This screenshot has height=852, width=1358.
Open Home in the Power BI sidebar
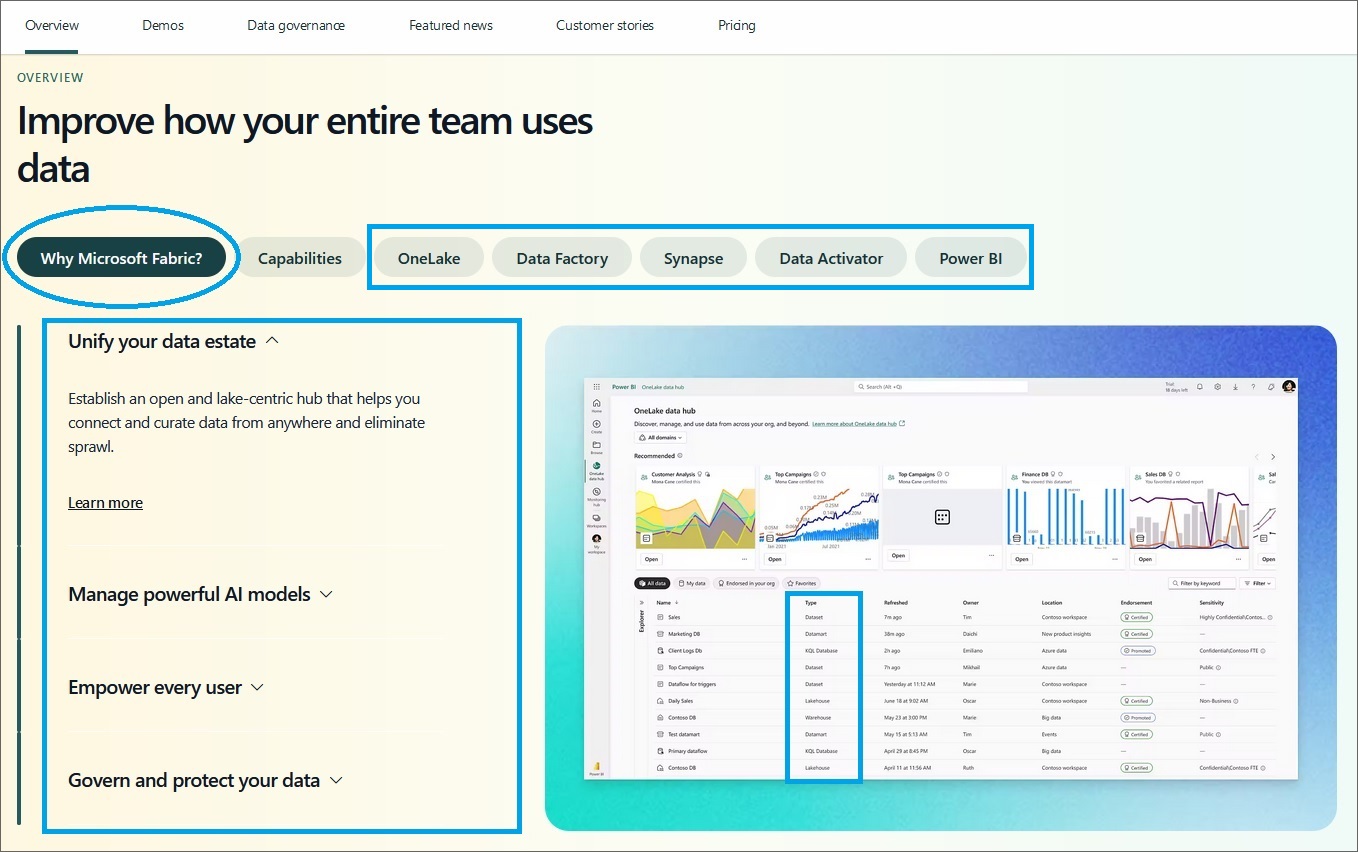[x=596, y=404]
